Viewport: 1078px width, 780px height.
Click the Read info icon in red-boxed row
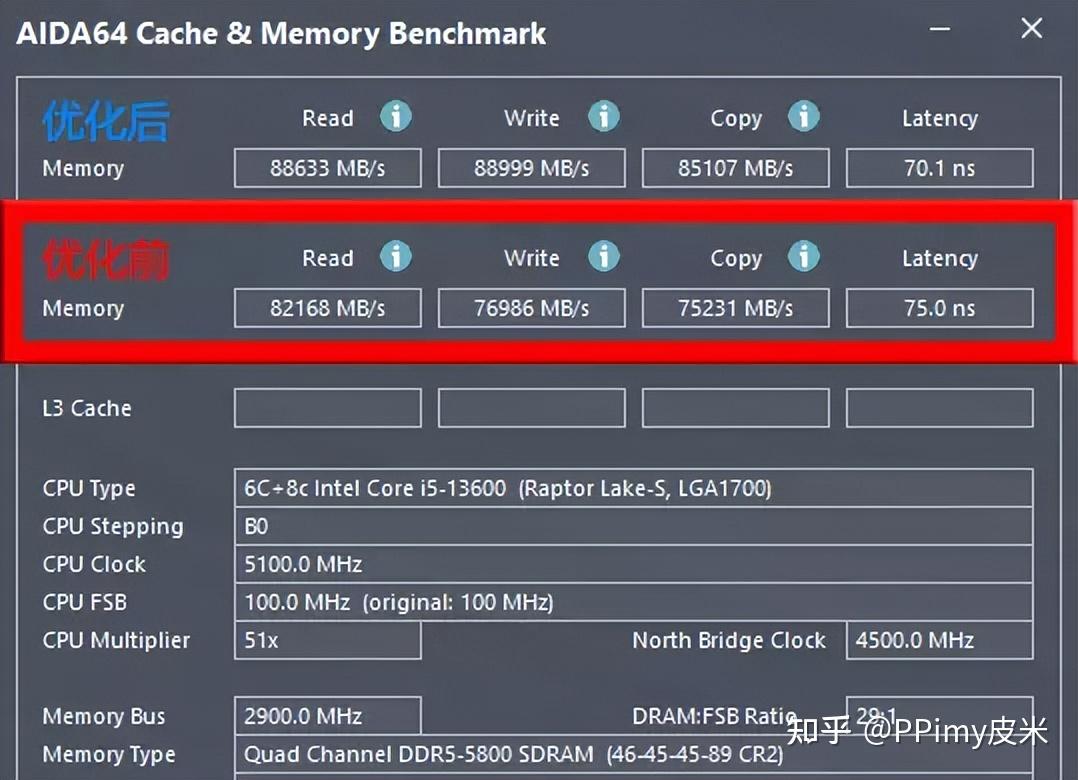(x=396, y=256)
